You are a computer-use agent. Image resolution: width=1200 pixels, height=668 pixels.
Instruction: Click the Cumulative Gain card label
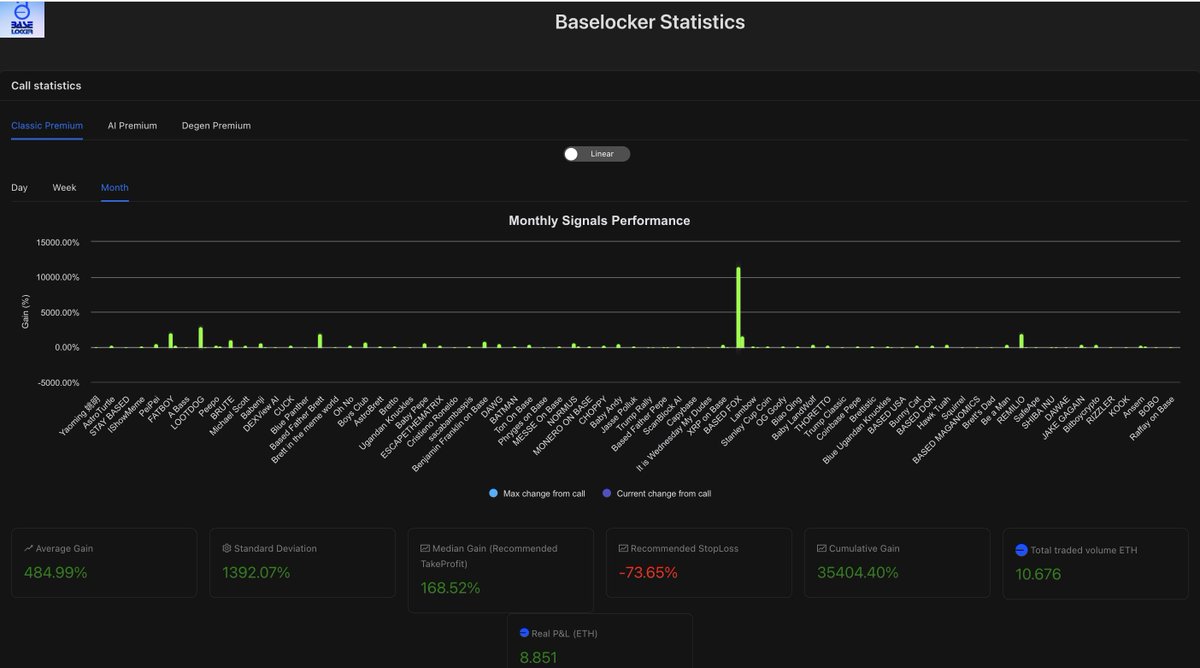pos(864,549)
